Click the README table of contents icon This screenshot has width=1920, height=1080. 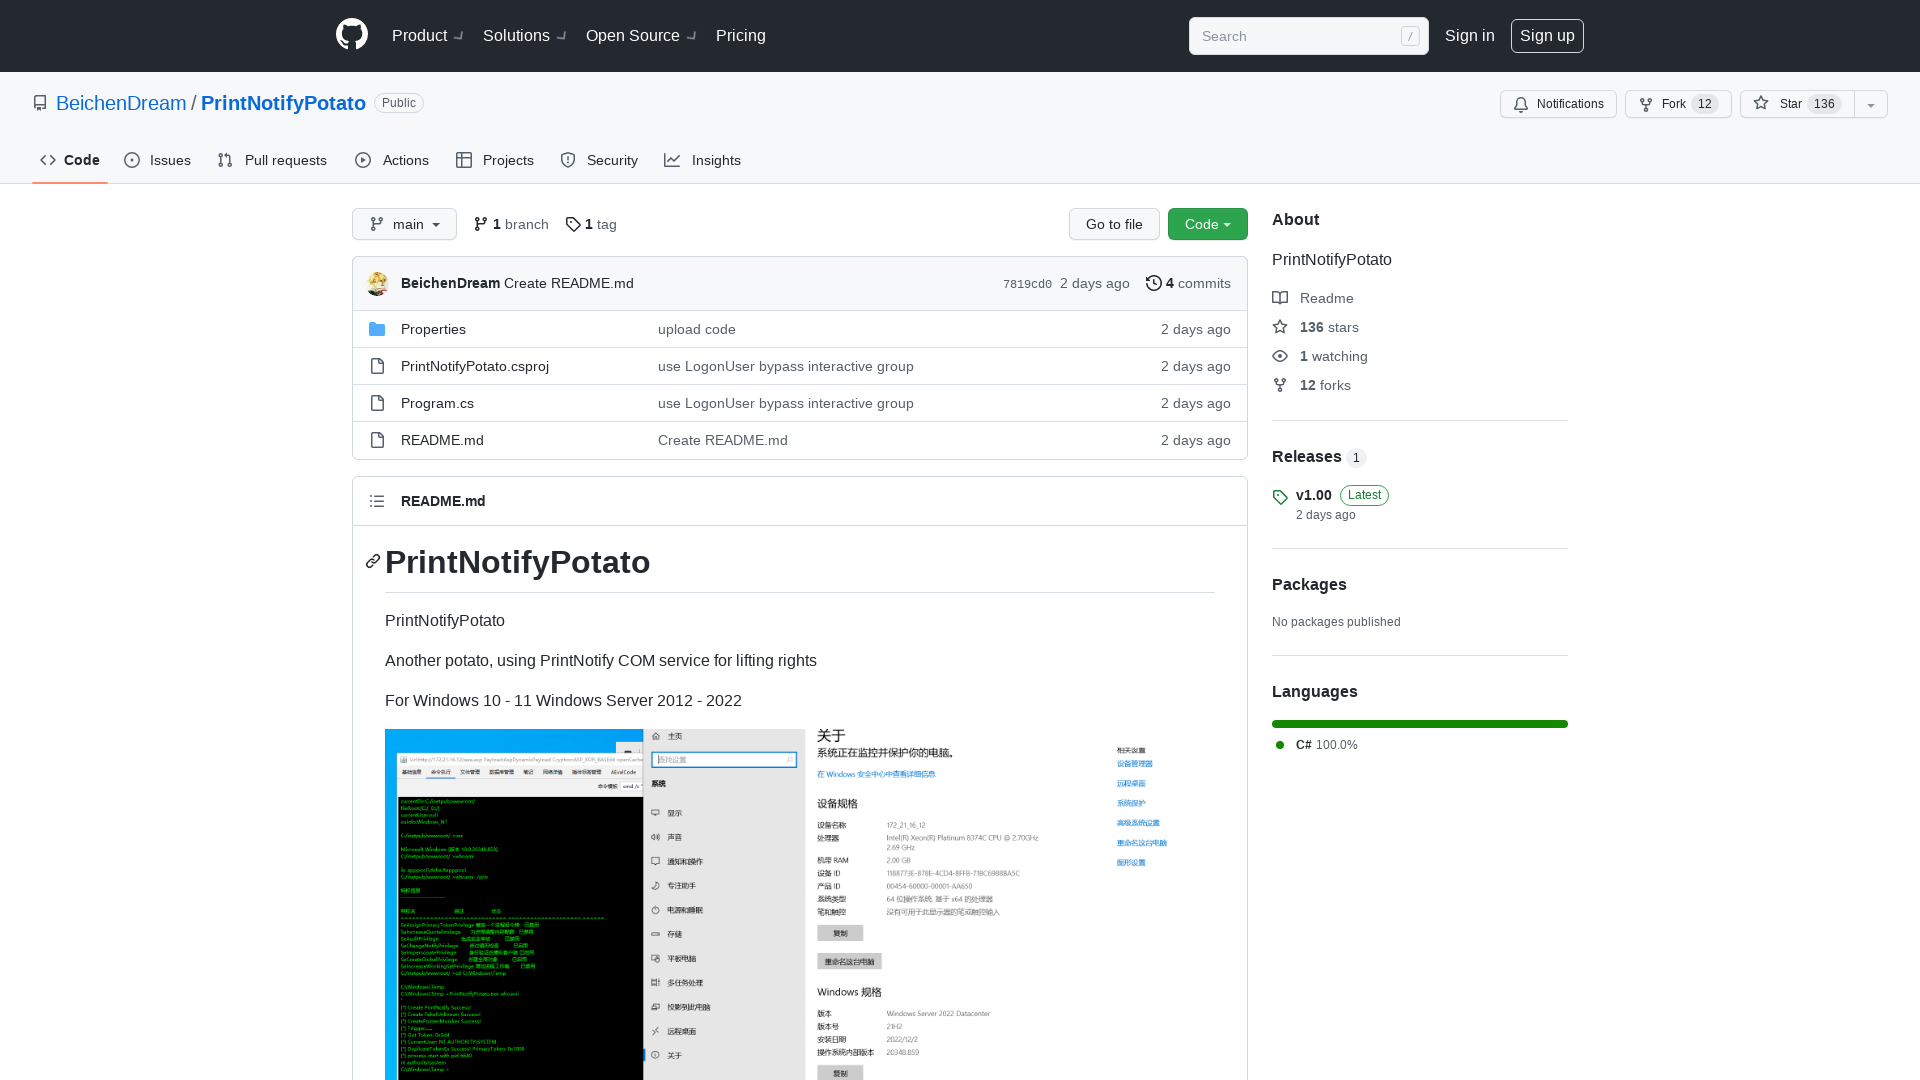pos(377,501)
